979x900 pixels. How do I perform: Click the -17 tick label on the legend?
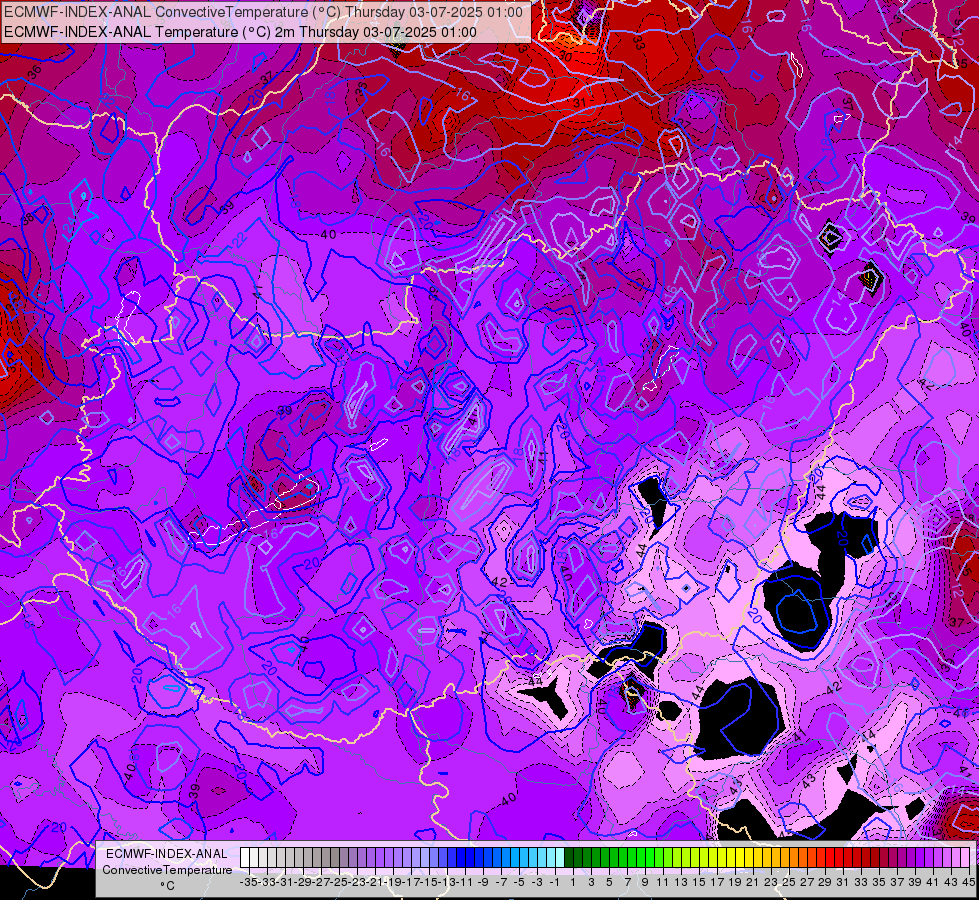(x=411, y=882)
